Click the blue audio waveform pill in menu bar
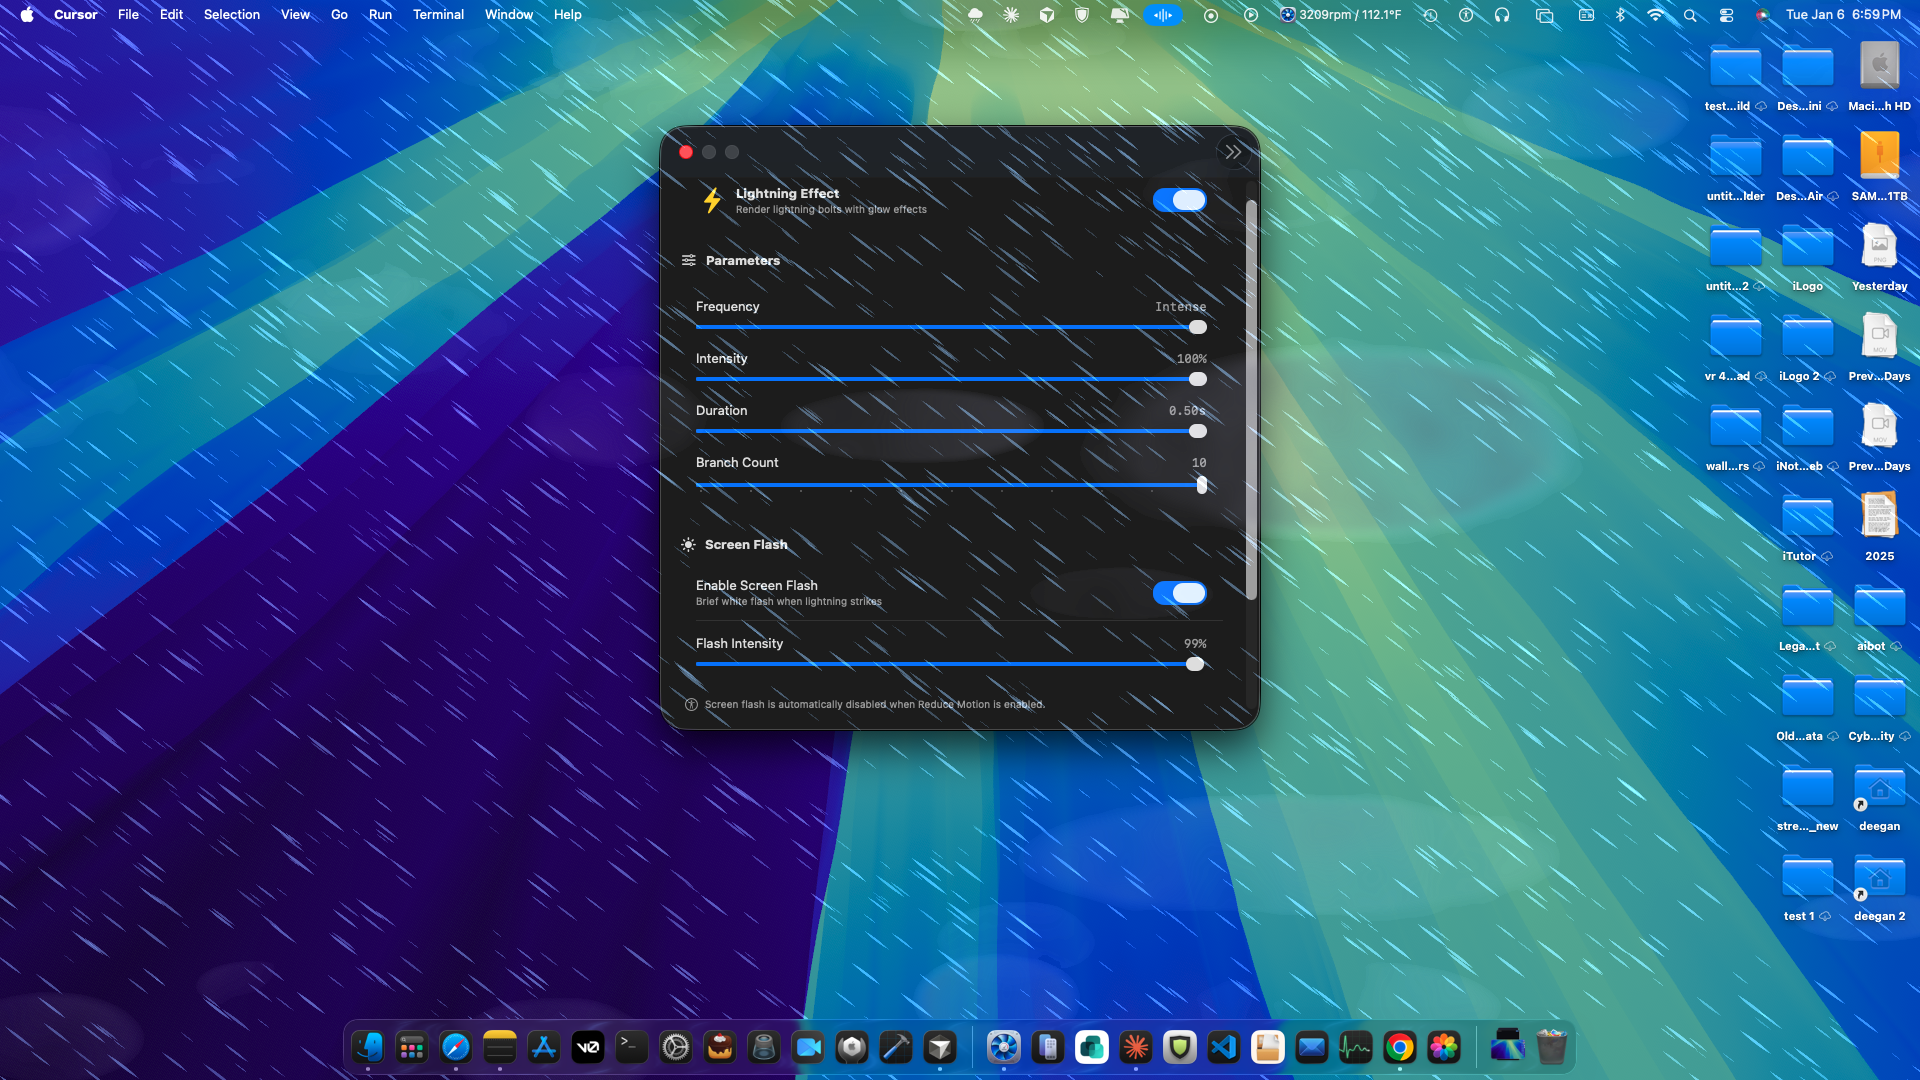Viewport: 1920px width, 1080px height. click(x=1162, y=15)
